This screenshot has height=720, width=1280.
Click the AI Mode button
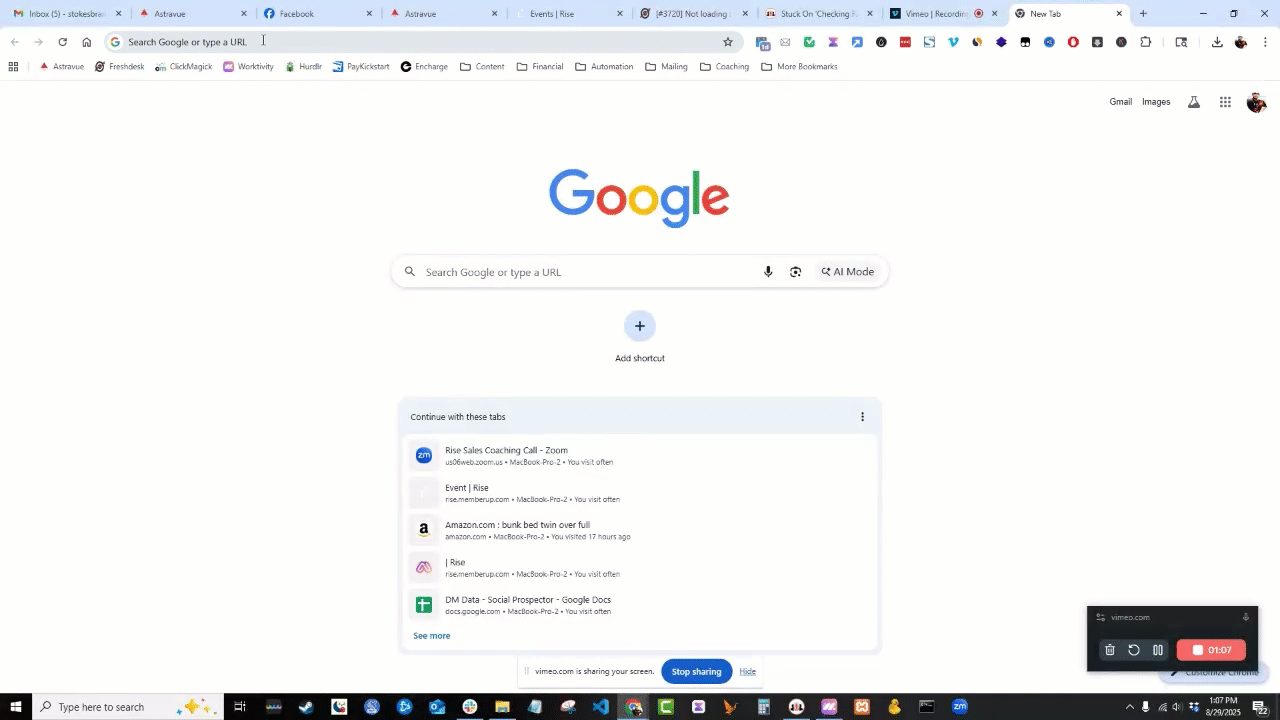(x=848, y=272)
